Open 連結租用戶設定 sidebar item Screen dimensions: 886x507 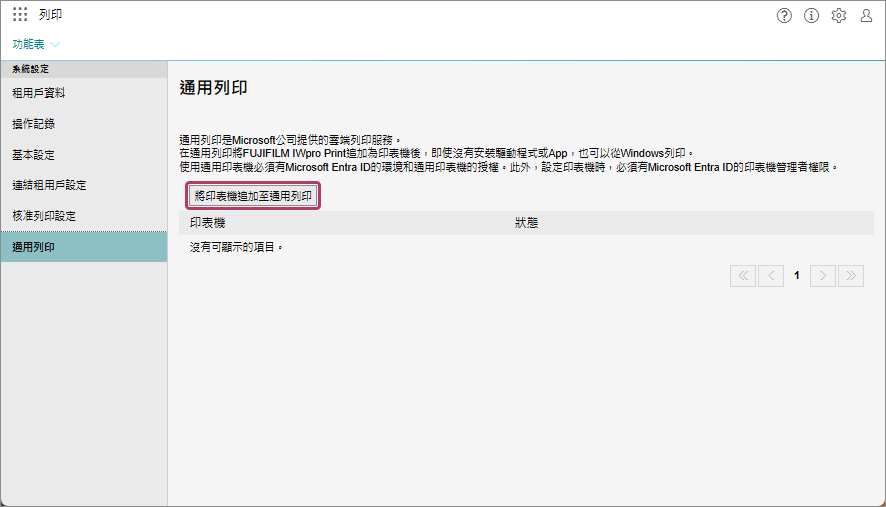click(49, 185)
